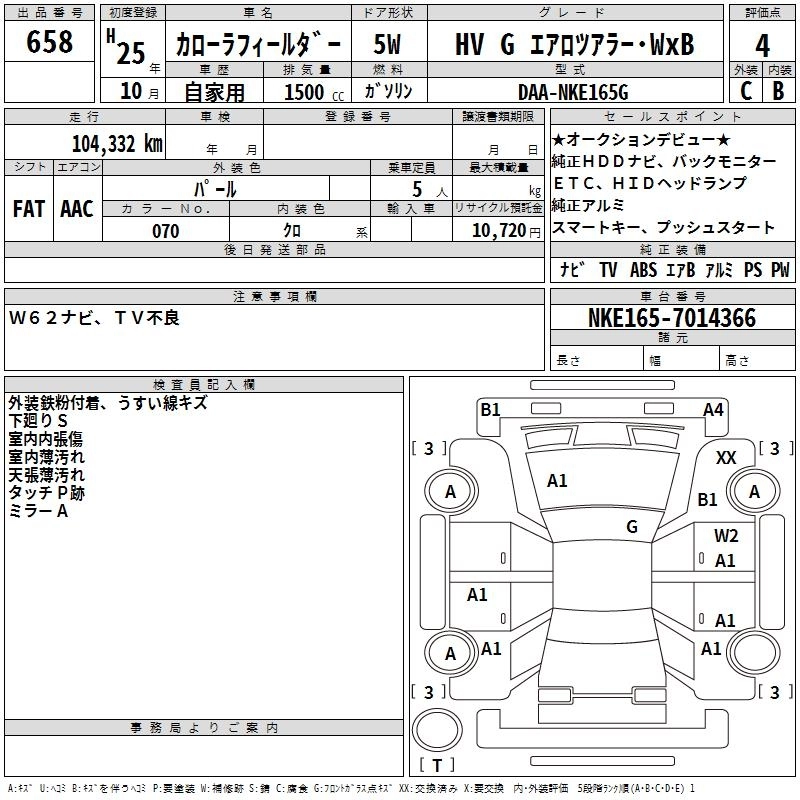Click mileage 104,332 km
Viewport: 800px width, 800px height.
click(117, 144)
